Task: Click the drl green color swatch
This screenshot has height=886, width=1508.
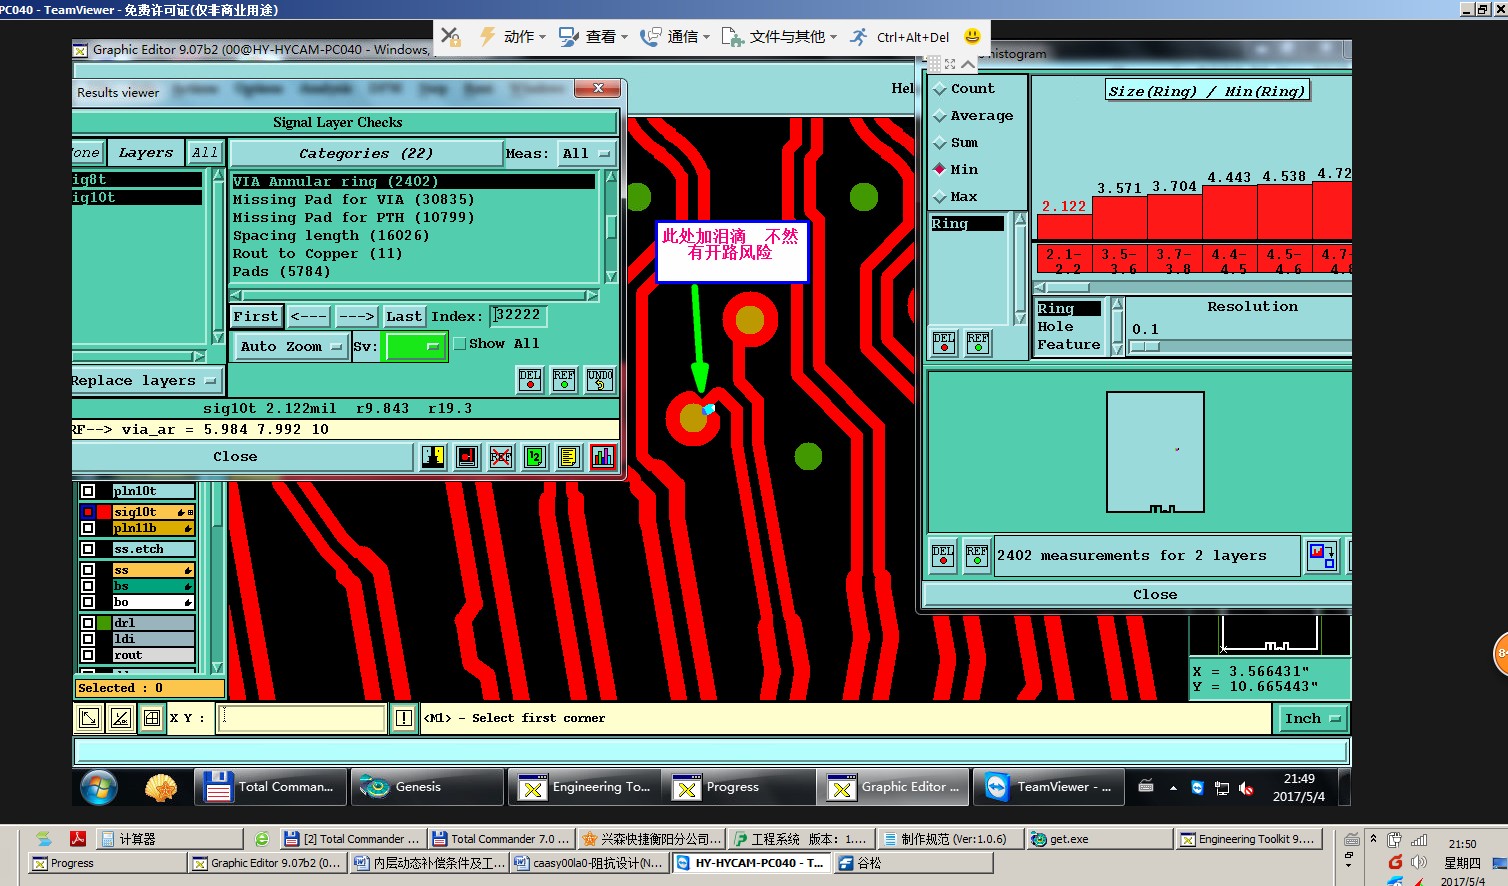Action: pos(104,623)
